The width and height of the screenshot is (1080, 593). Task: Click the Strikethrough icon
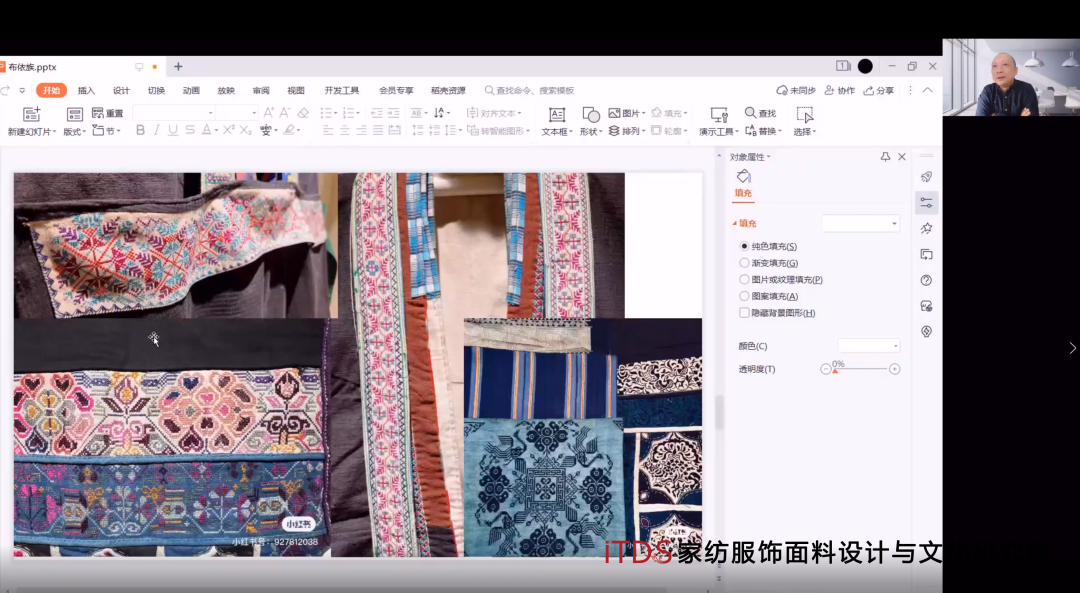(x=189, y=130)
